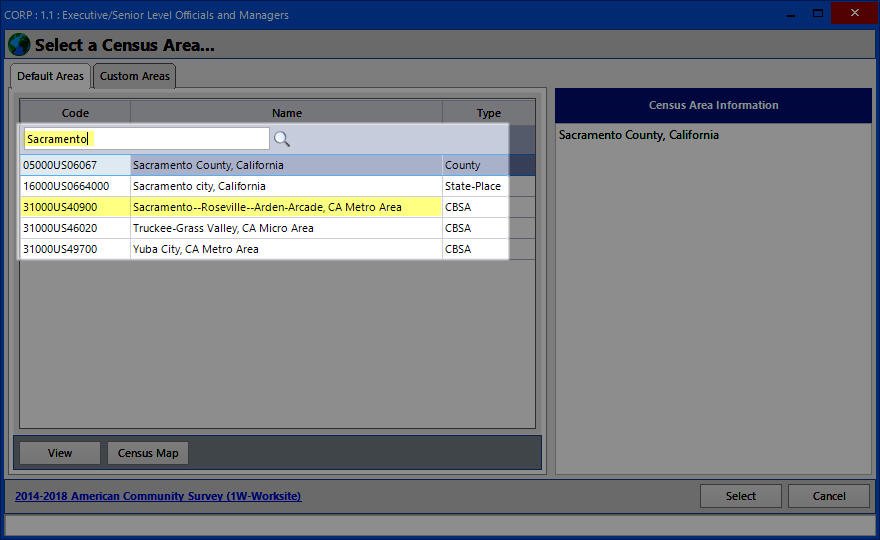Select code 31000US49700 cell

click(75, 249)
